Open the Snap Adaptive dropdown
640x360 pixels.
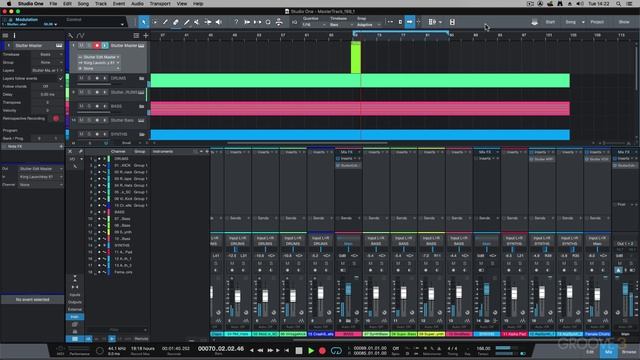click(x=368, y=25)
